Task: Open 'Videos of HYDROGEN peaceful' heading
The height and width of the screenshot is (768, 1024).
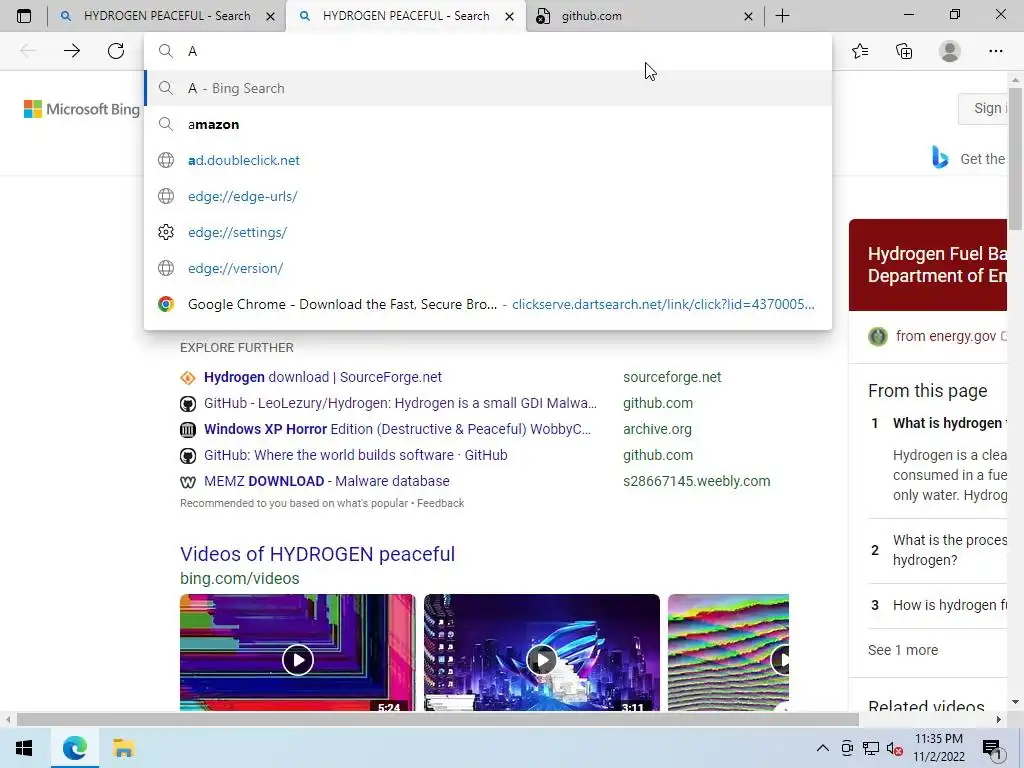Action: tap(317, 554)
